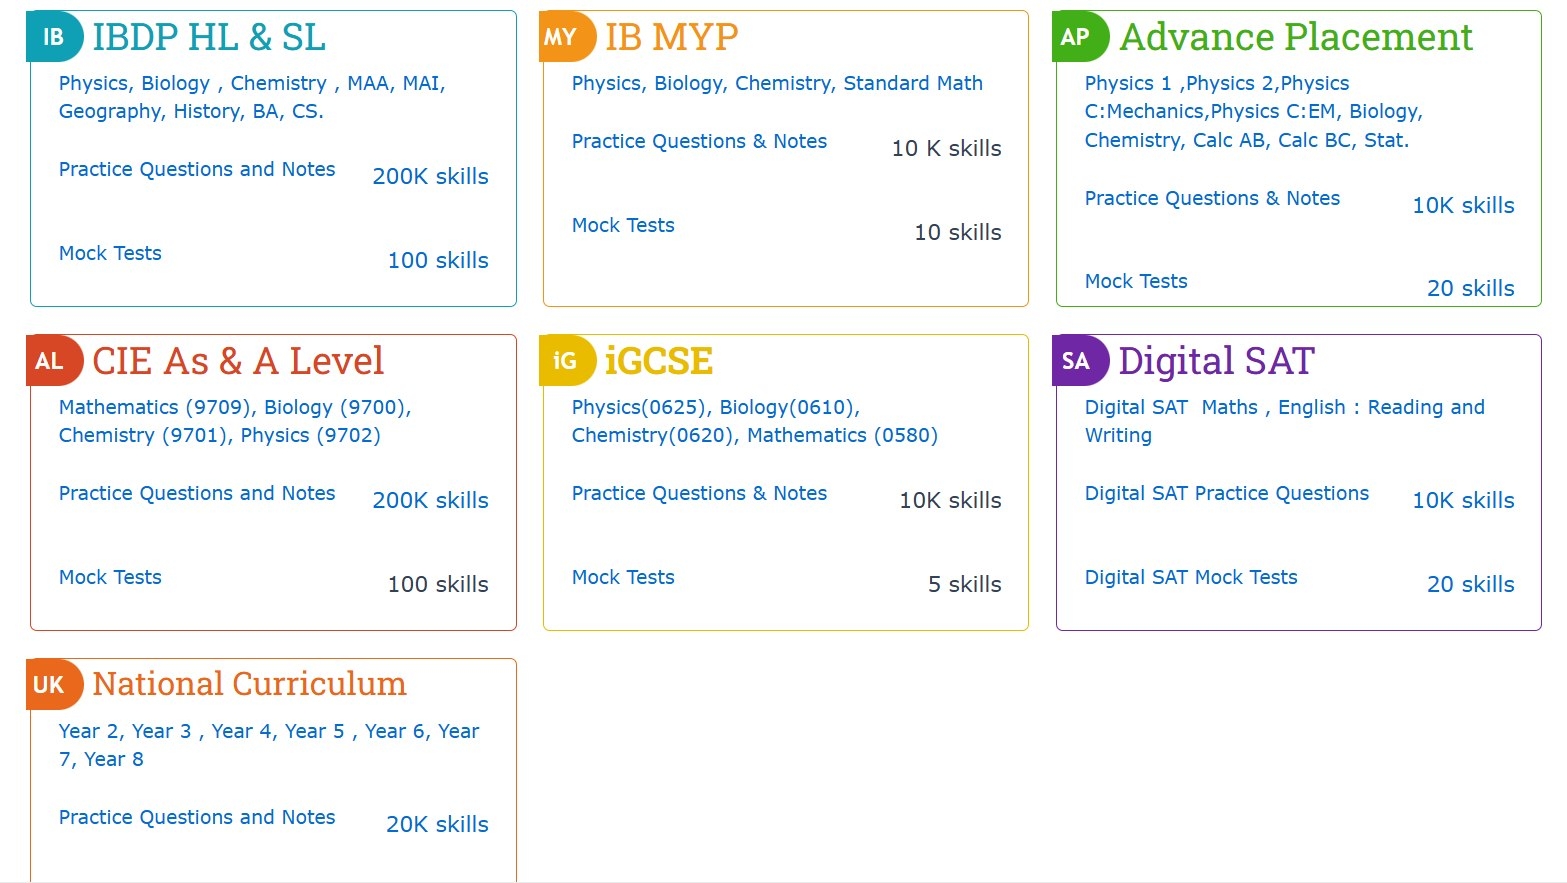Select Digital SAT Maths, English: Reading and Writing
The height and width of the screenshot is (883, 1567).
(1285, 421)
